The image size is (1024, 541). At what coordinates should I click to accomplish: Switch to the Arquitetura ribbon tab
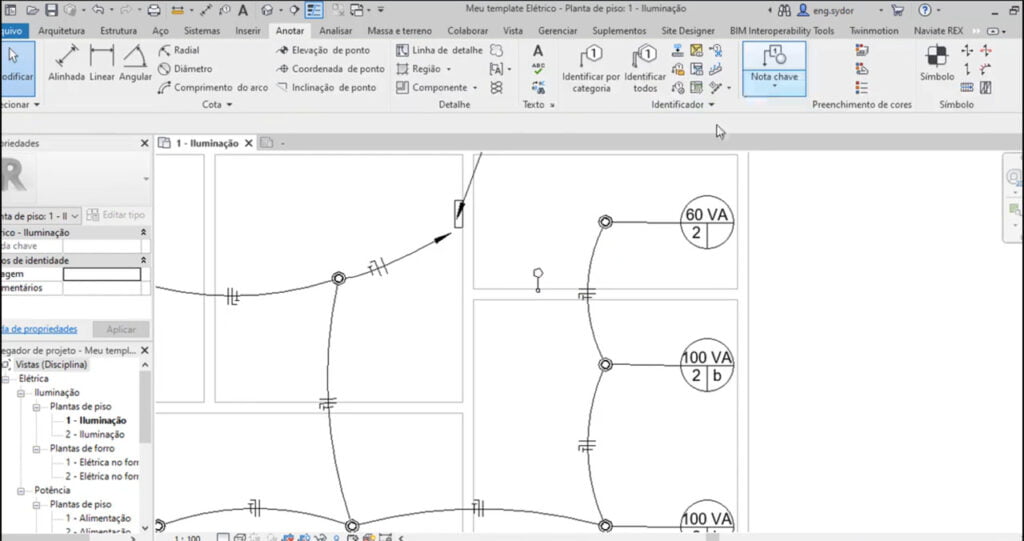61,31
